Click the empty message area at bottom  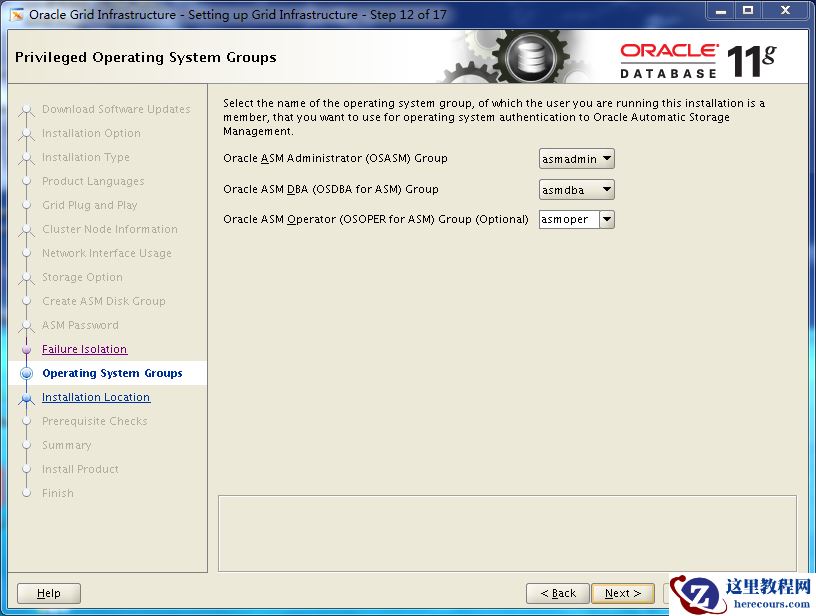click(x=507, y=533)
